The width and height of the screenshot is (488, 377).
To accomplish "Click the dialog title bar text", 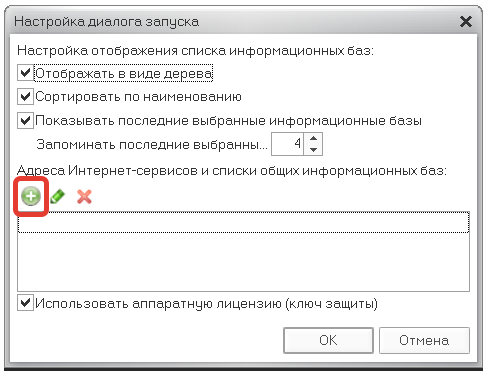I will (107, 22).
